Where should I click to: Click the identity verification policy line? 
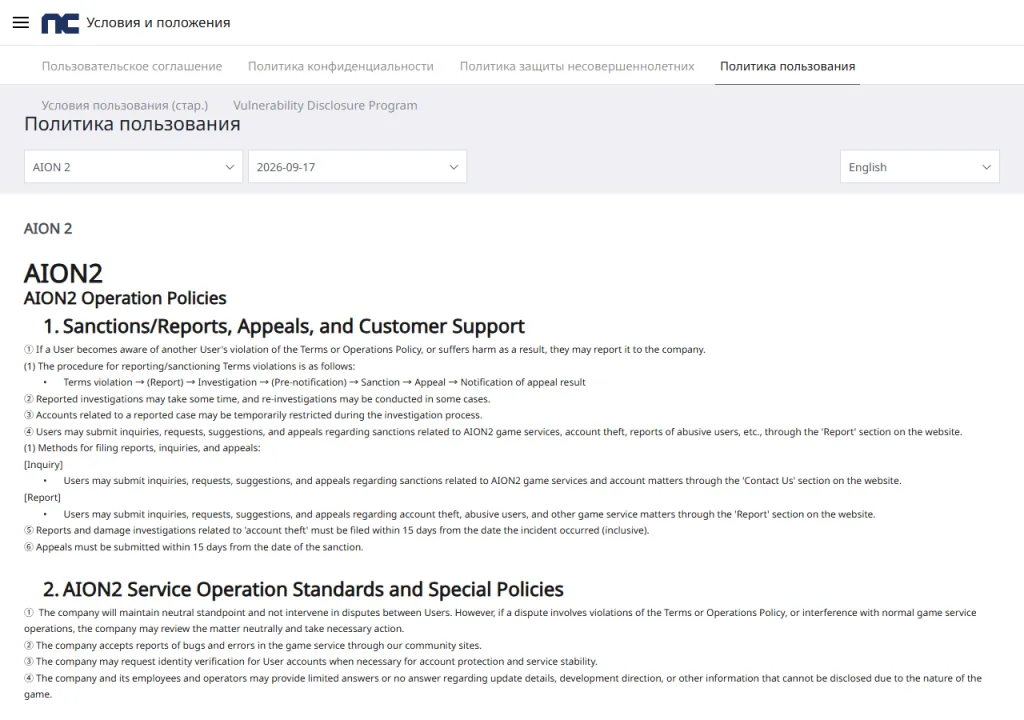coord(311,662)
